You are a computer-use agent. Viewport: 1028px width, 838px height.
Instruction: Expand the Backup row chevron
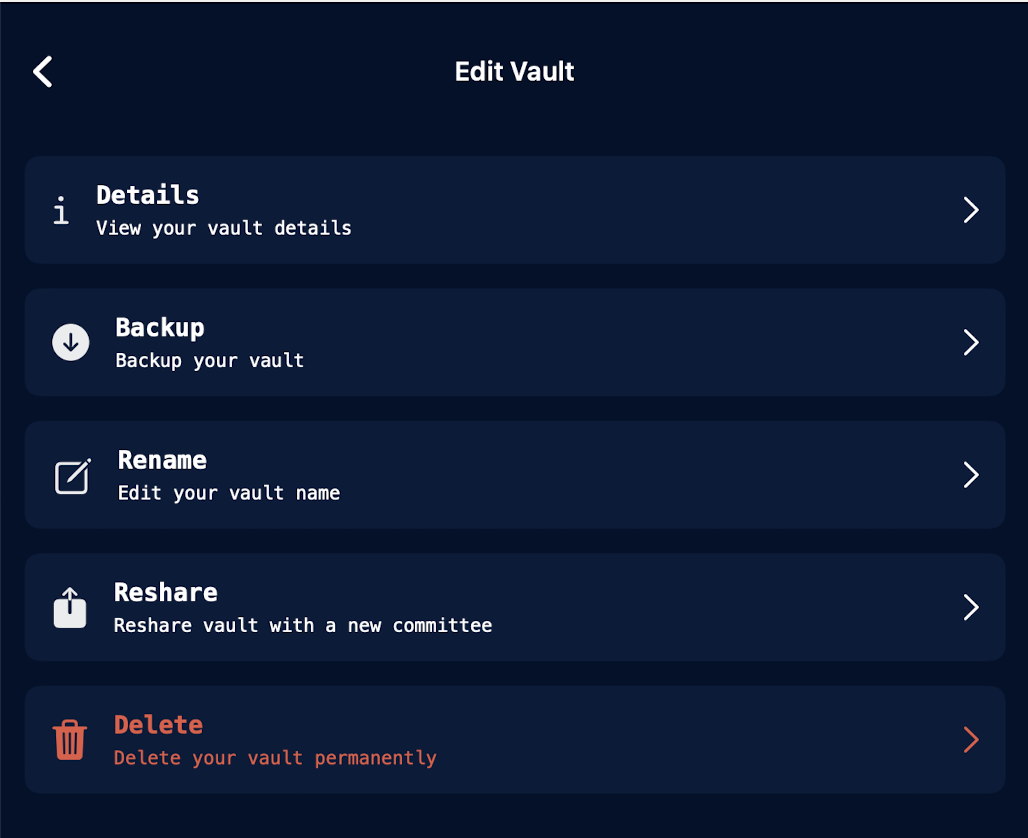(x=970, y=343)
